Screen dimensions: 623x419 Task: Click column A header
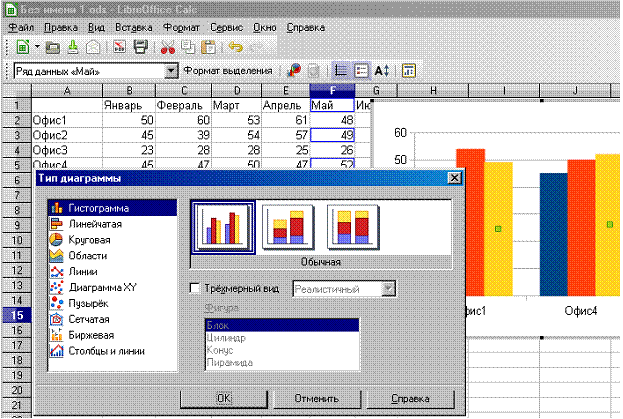(x=67, y=91)
